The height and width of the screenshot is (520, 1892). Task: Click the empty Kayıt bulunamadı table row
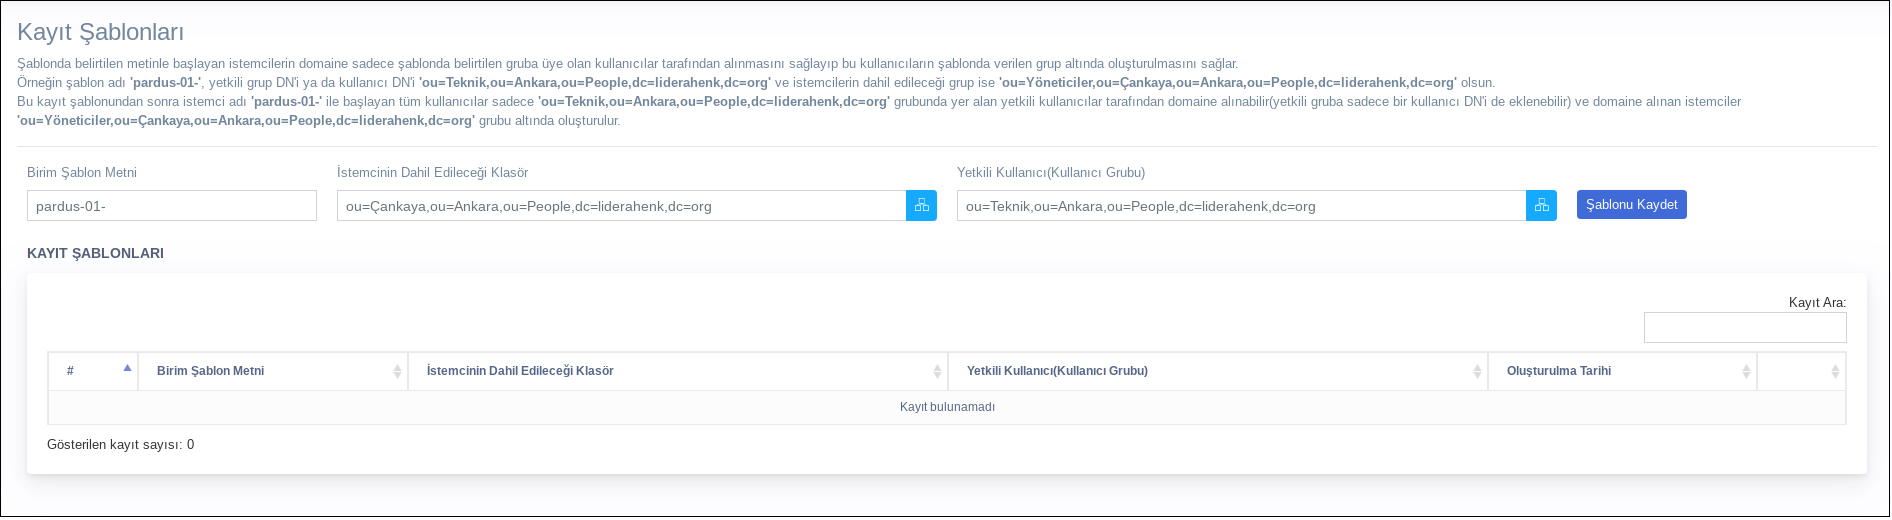tap(946, 407)
